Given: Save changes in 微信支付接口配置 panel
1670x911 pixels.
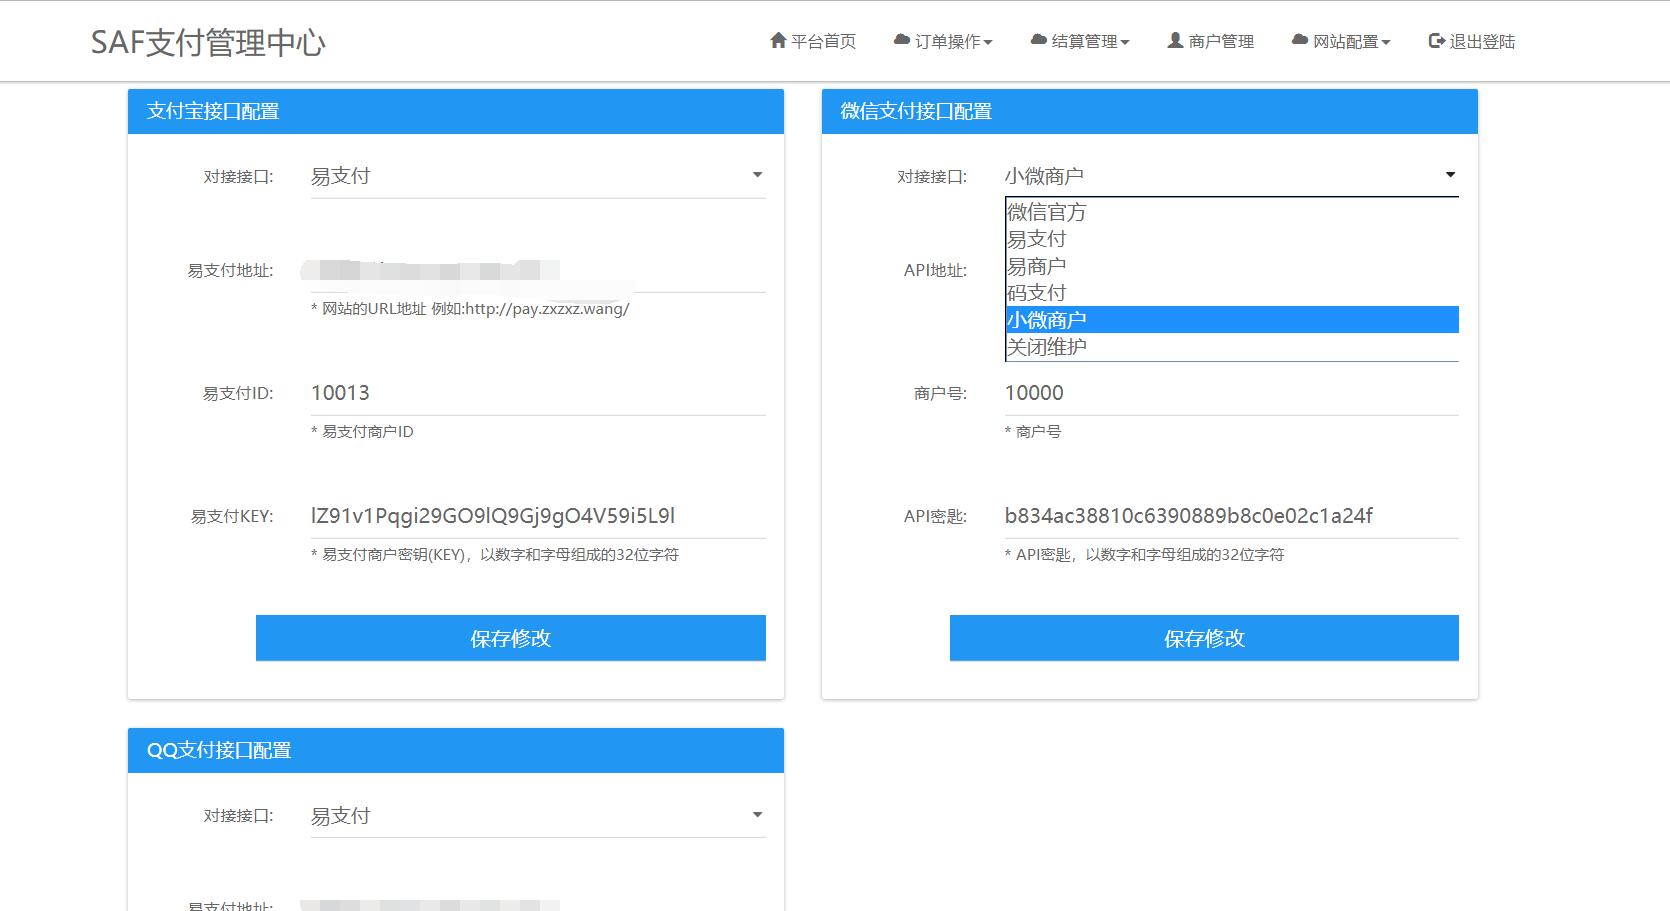Looking at the screenshot, I should [x=1204, y=638].
